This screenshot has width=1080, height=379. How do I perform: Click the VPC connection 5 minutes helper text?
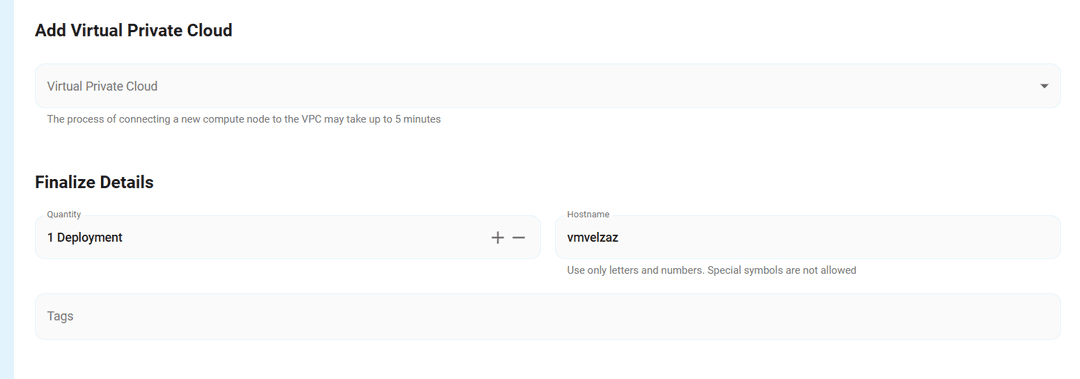coord(244,119)
